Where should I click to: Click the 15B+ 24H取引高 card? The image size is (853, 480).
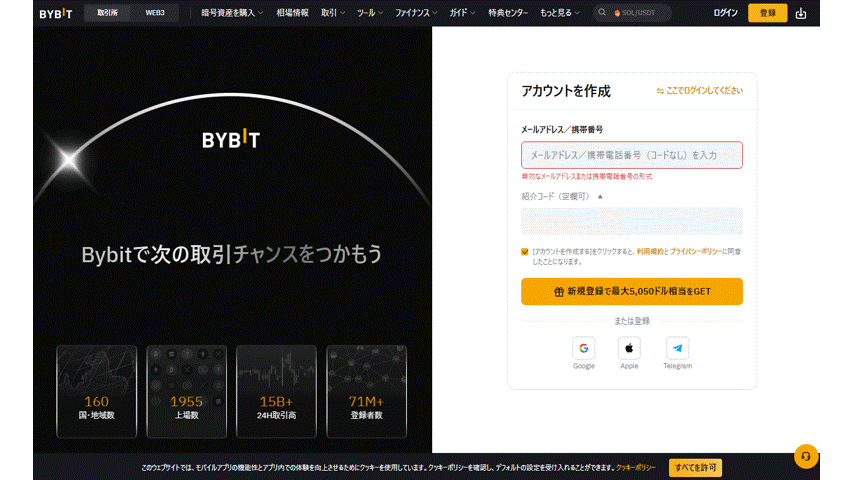(276, 391)
